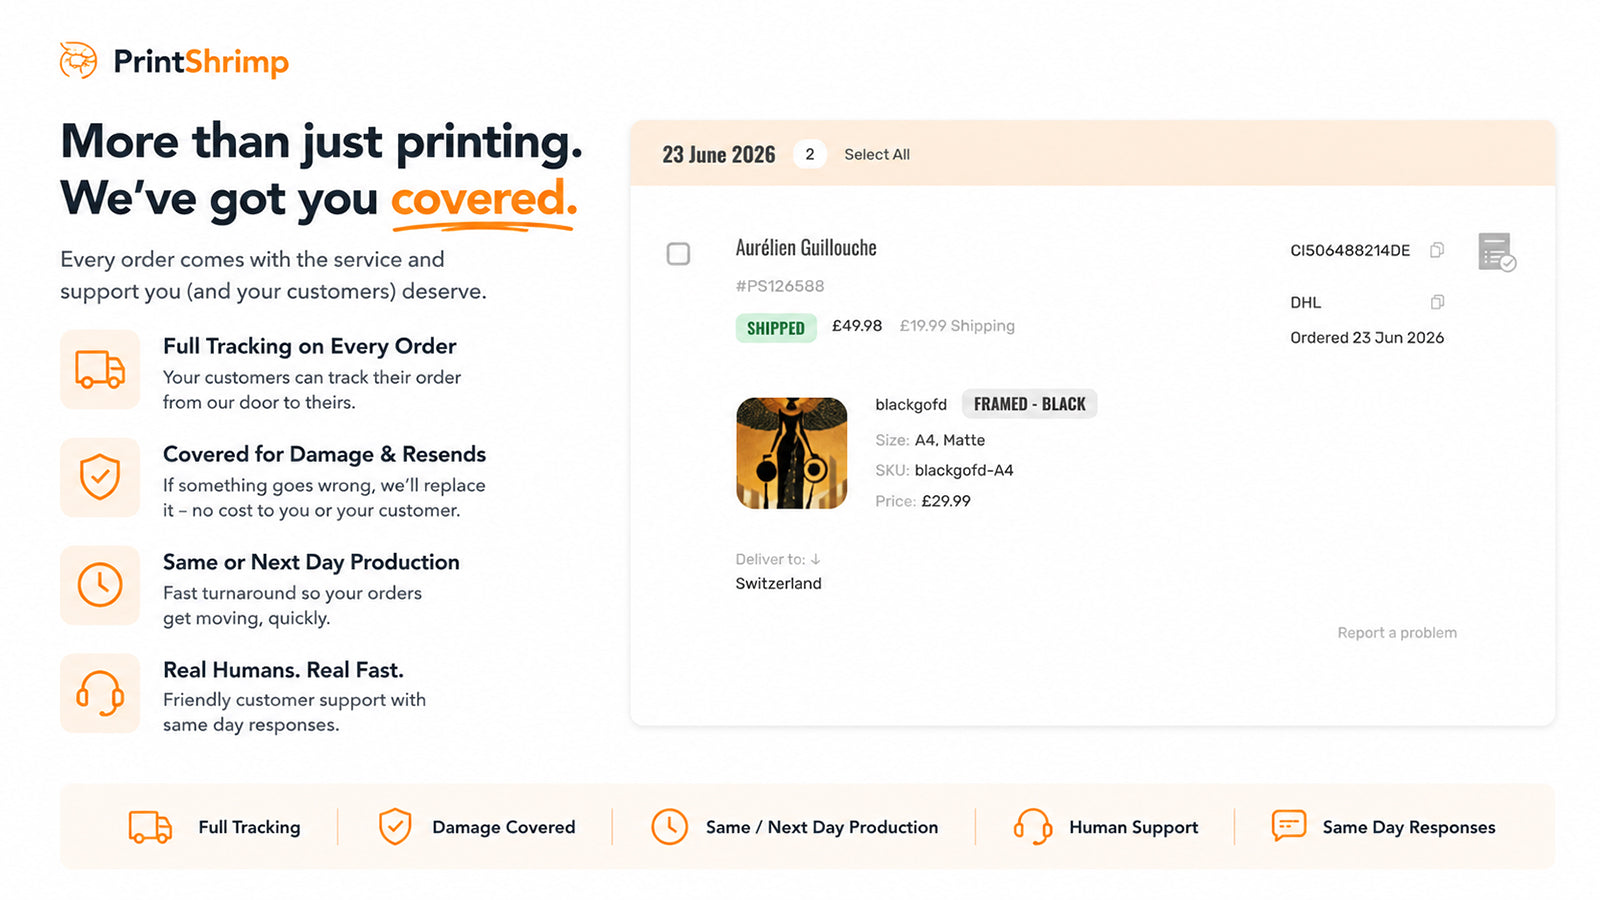Tick the checkbox for Aurélien Guillouche's order

pos(678,254)
